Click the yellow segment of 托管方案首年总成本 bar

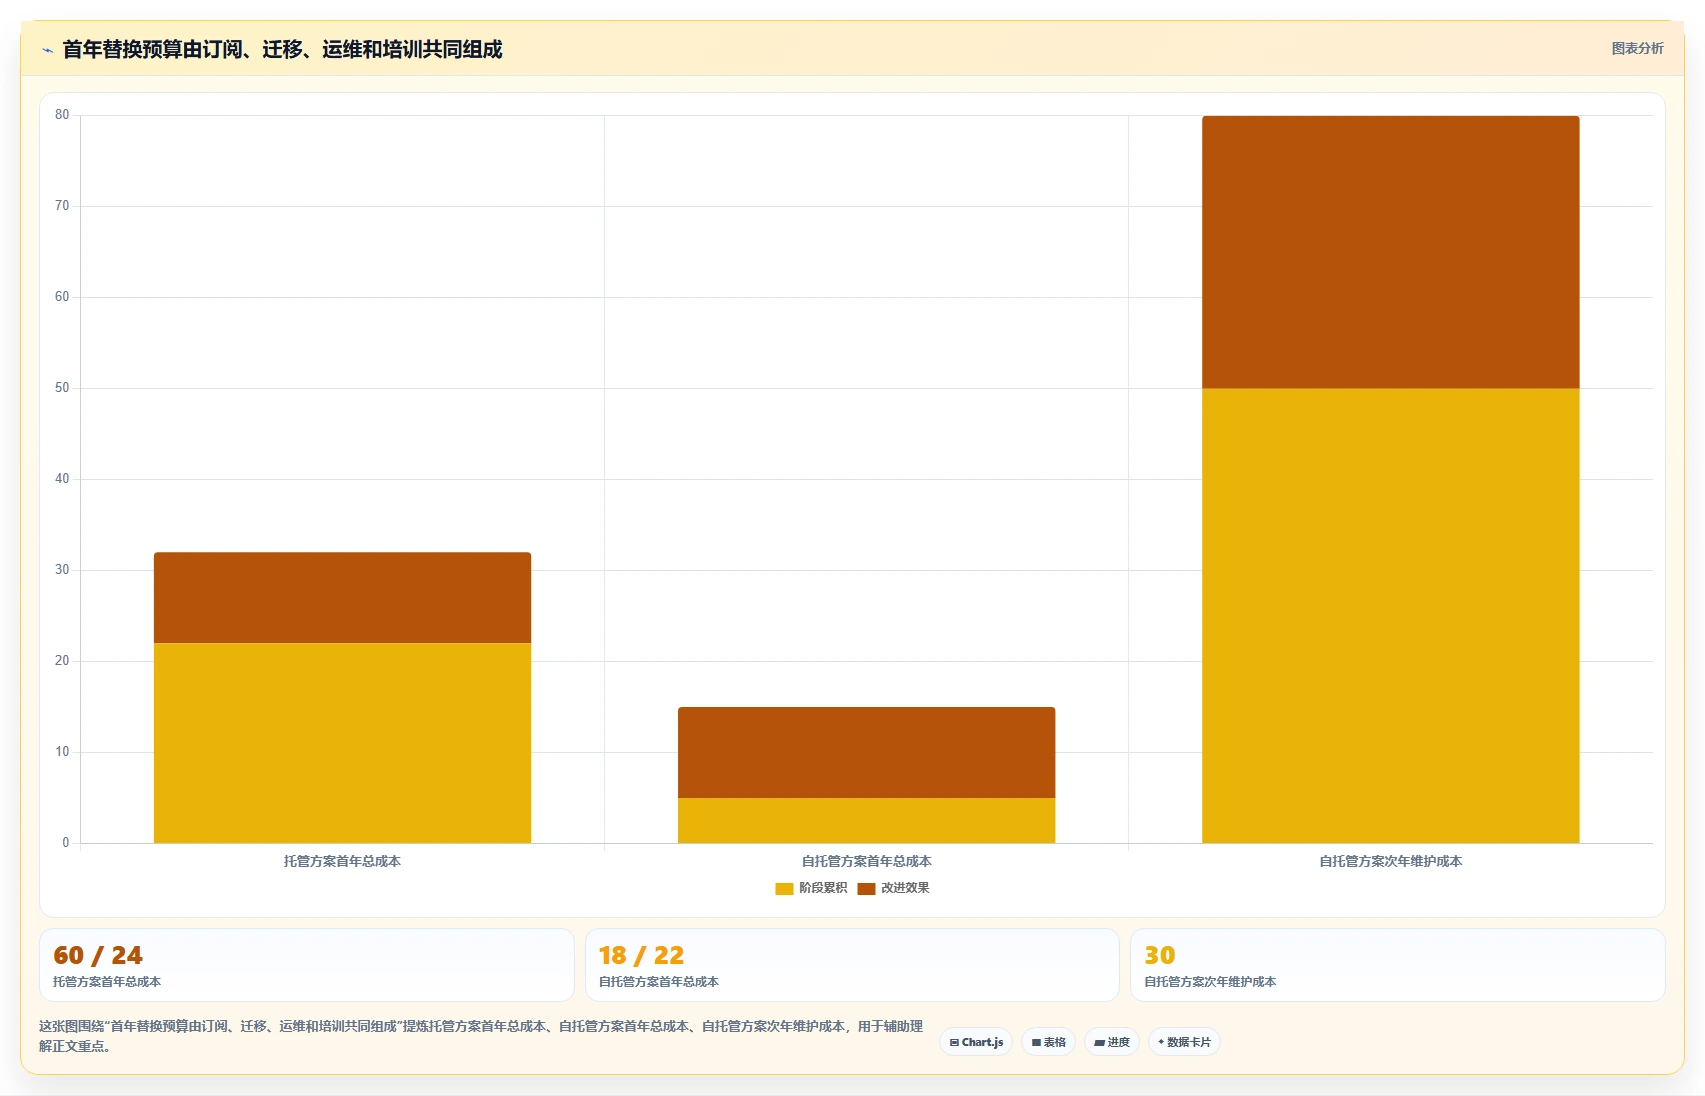(x=342, y=743)
